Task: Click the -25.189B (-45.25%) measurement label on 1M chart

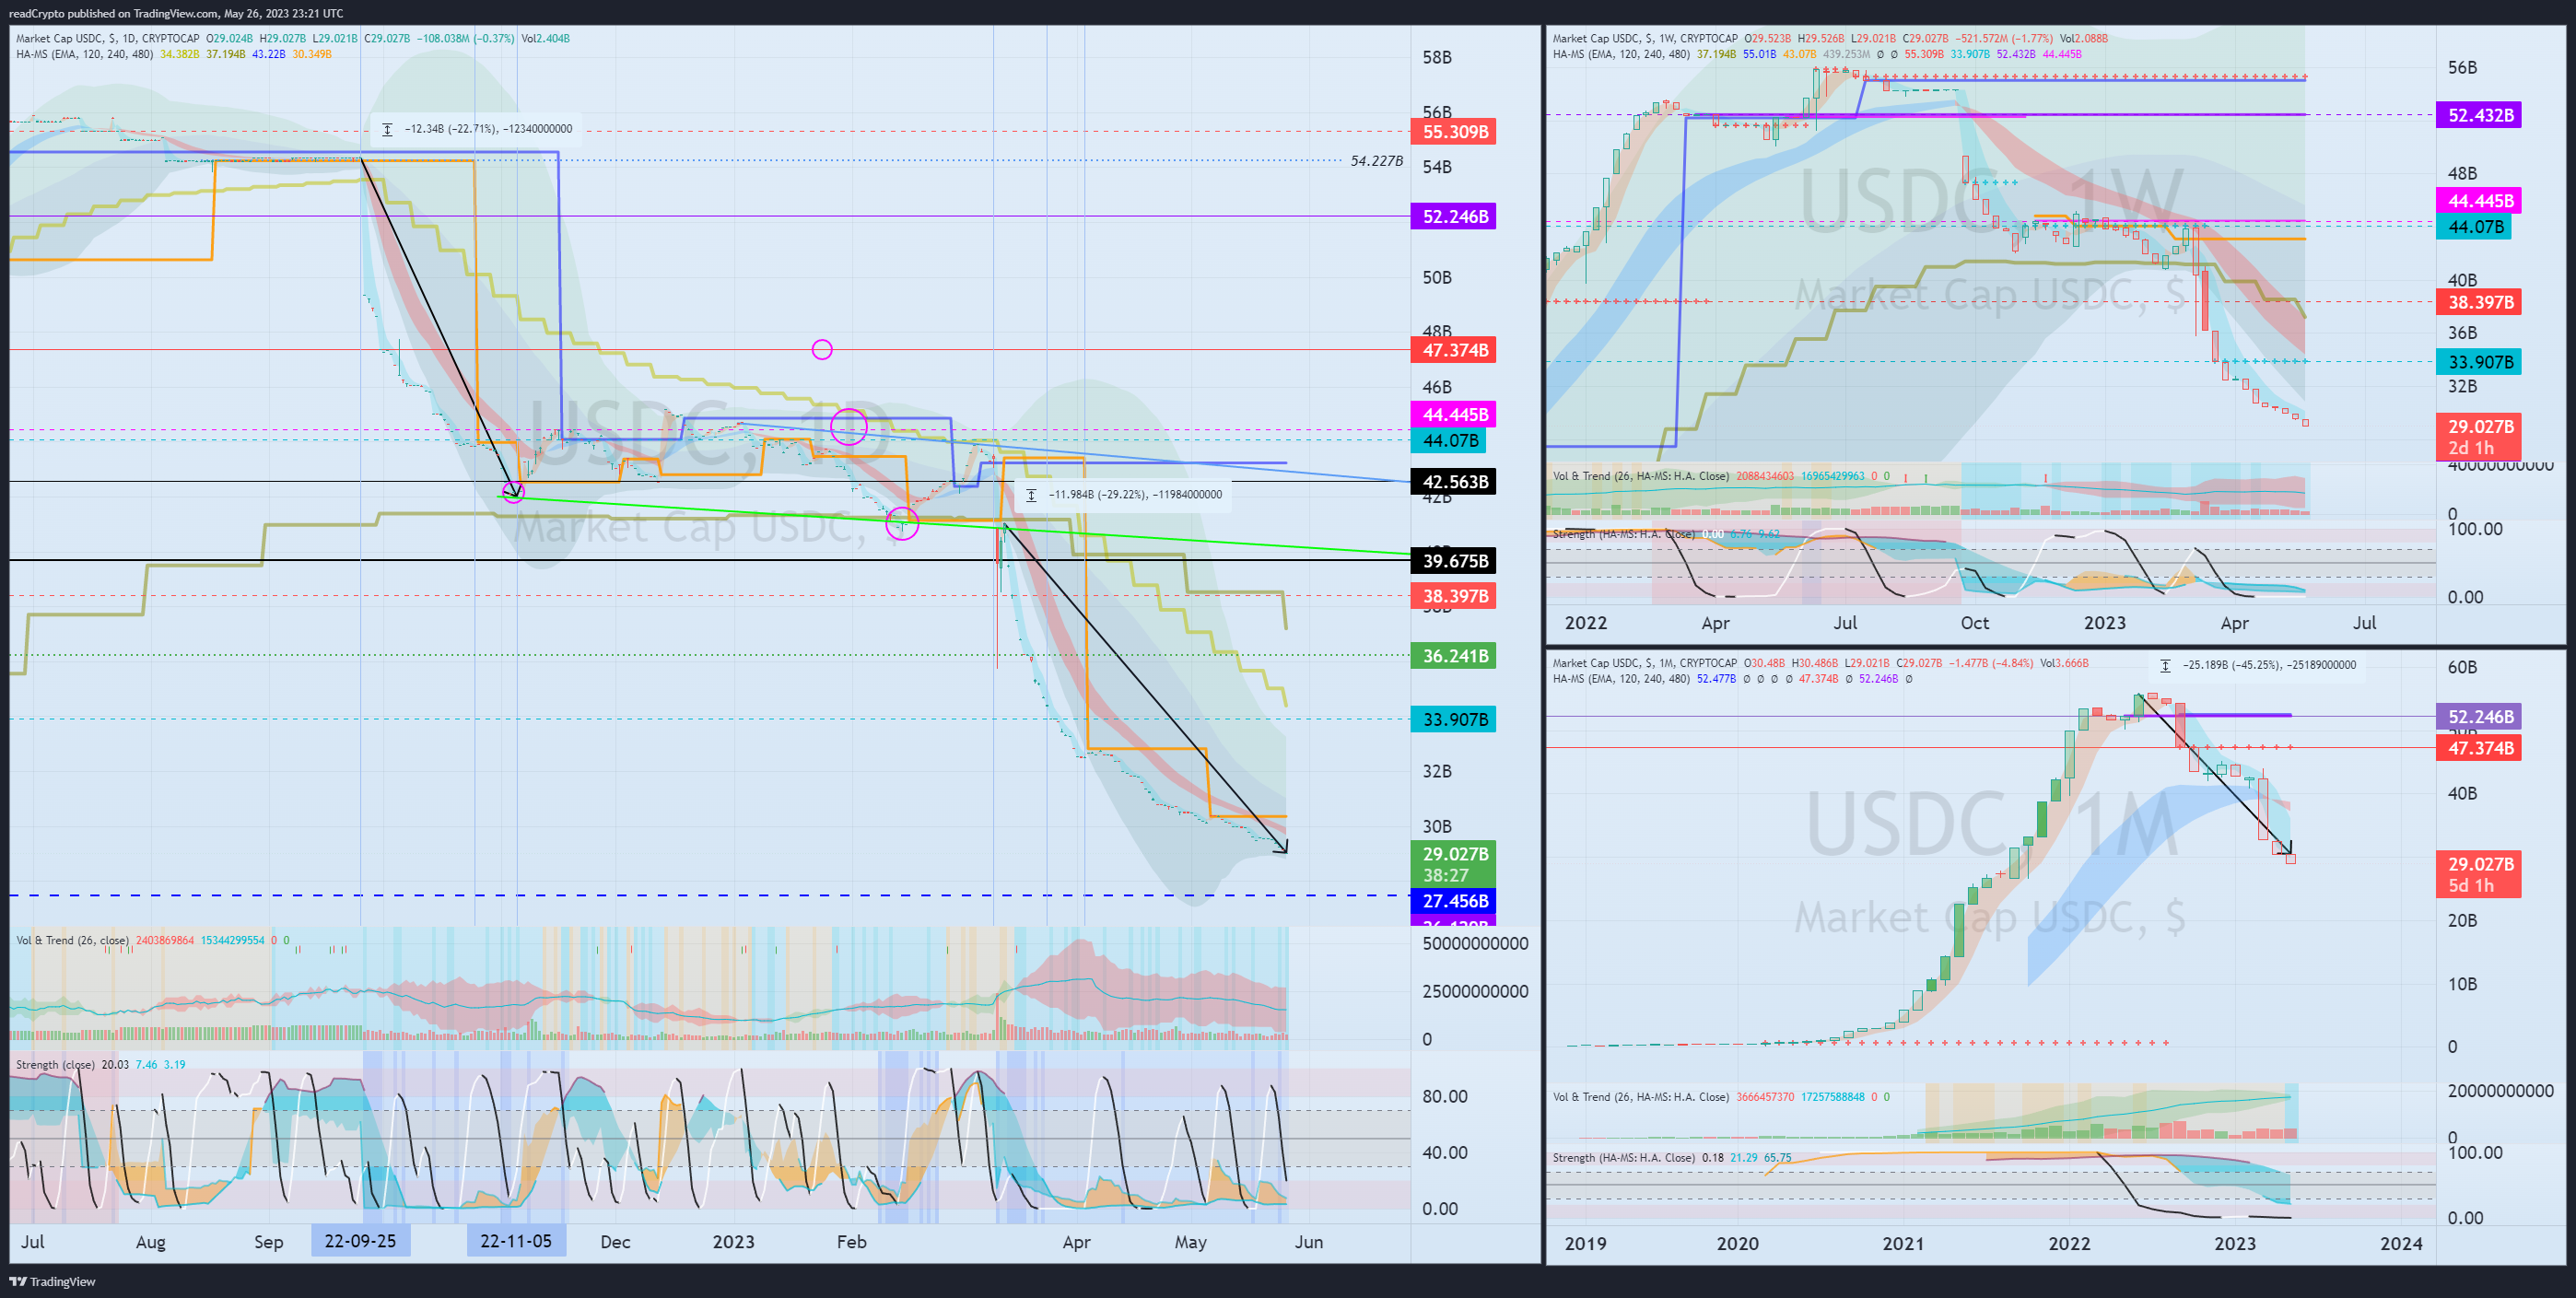Action: pyautogui.click(x=2258, y=665)
